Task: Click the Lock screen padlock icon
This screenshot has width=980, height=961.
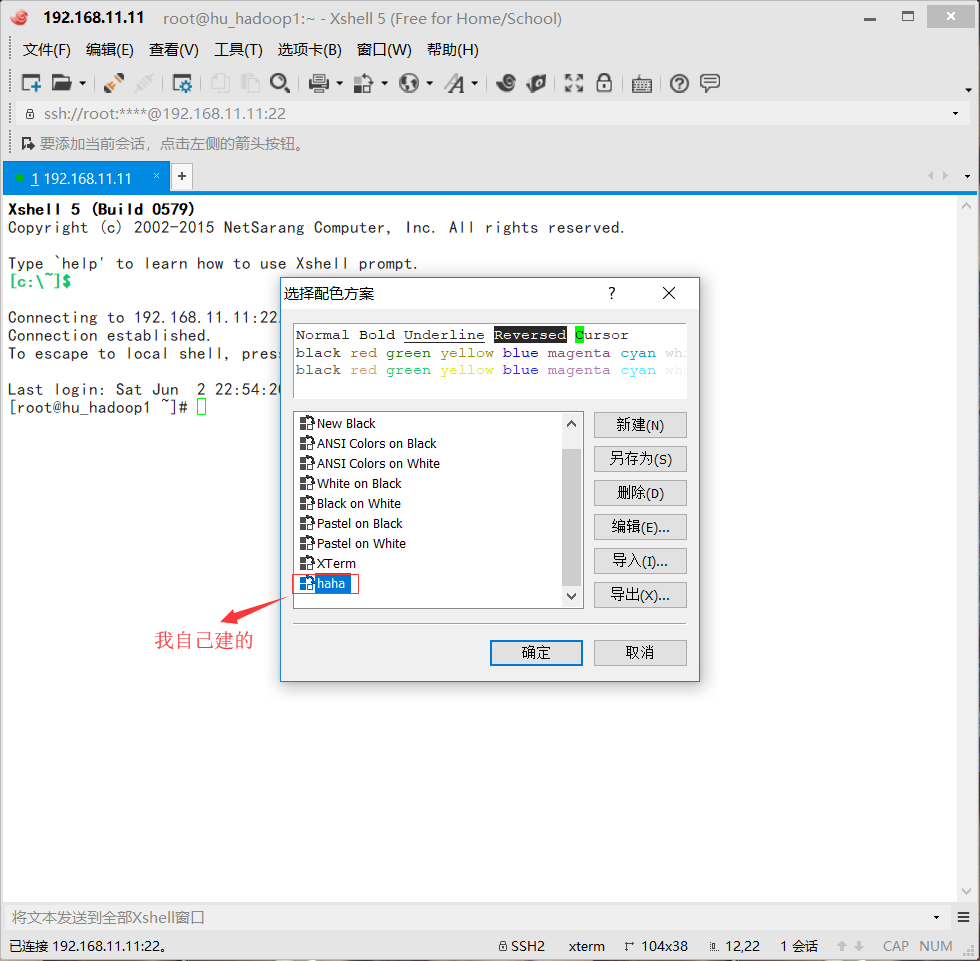Action: click(x=604, y=83)
